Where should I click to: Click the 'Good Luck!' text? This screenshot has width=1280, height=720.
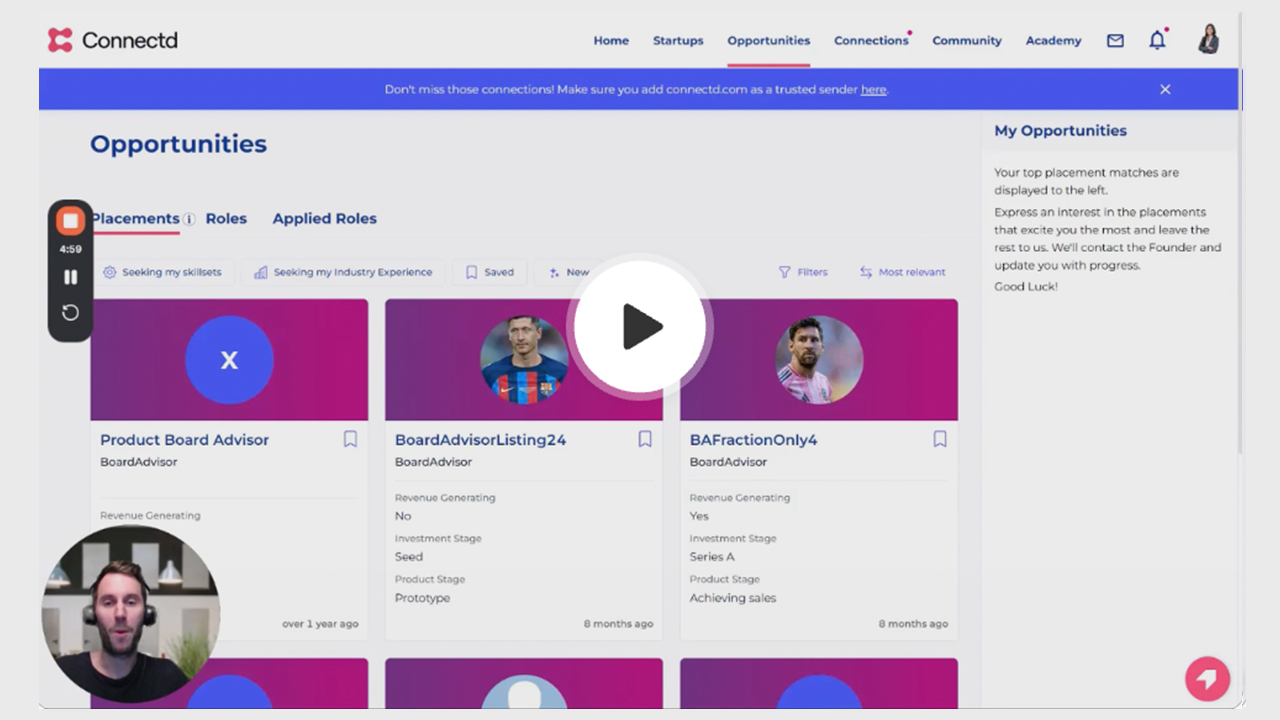coord(1026,287)
